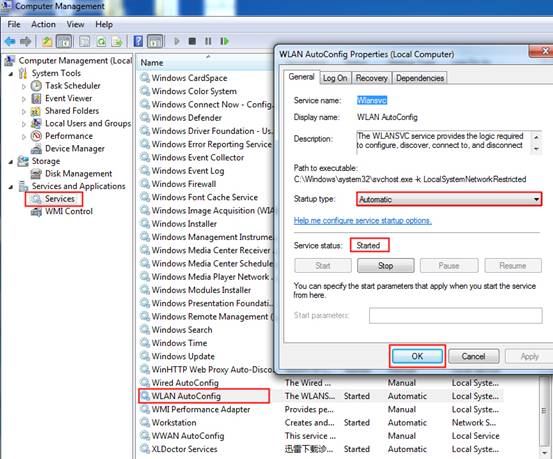
Task: Collapse the Storage tree node
Action: tap(11, 162)
